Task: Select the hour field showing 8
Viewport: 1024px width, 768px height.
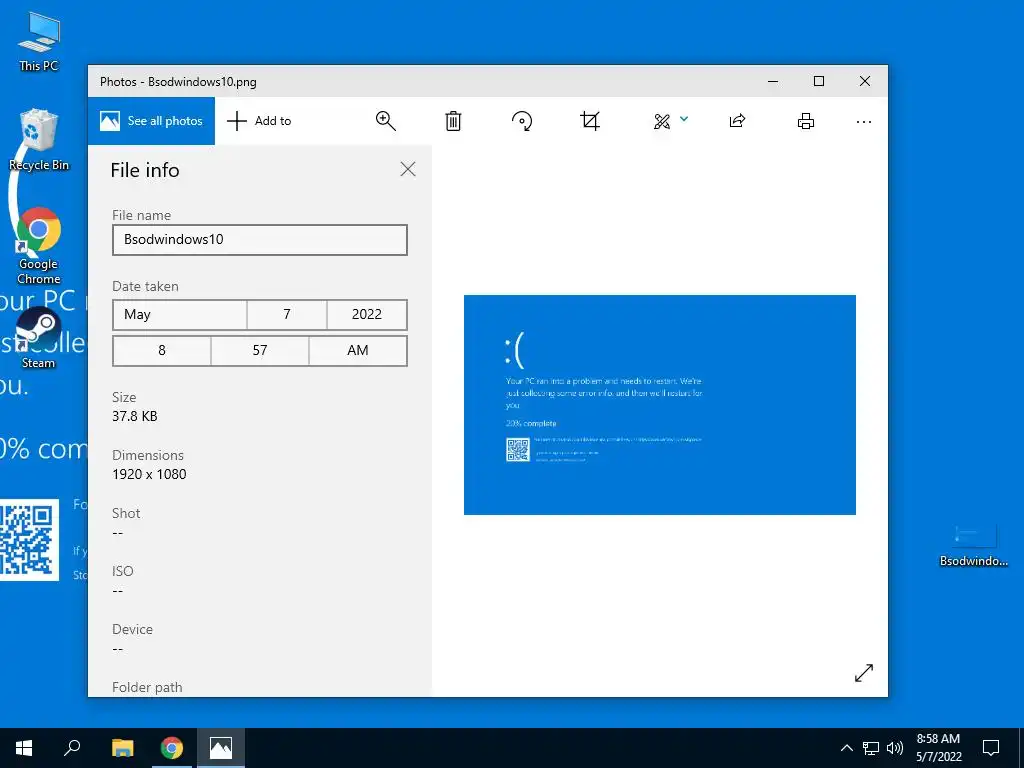Action: [x=161, y=351]
